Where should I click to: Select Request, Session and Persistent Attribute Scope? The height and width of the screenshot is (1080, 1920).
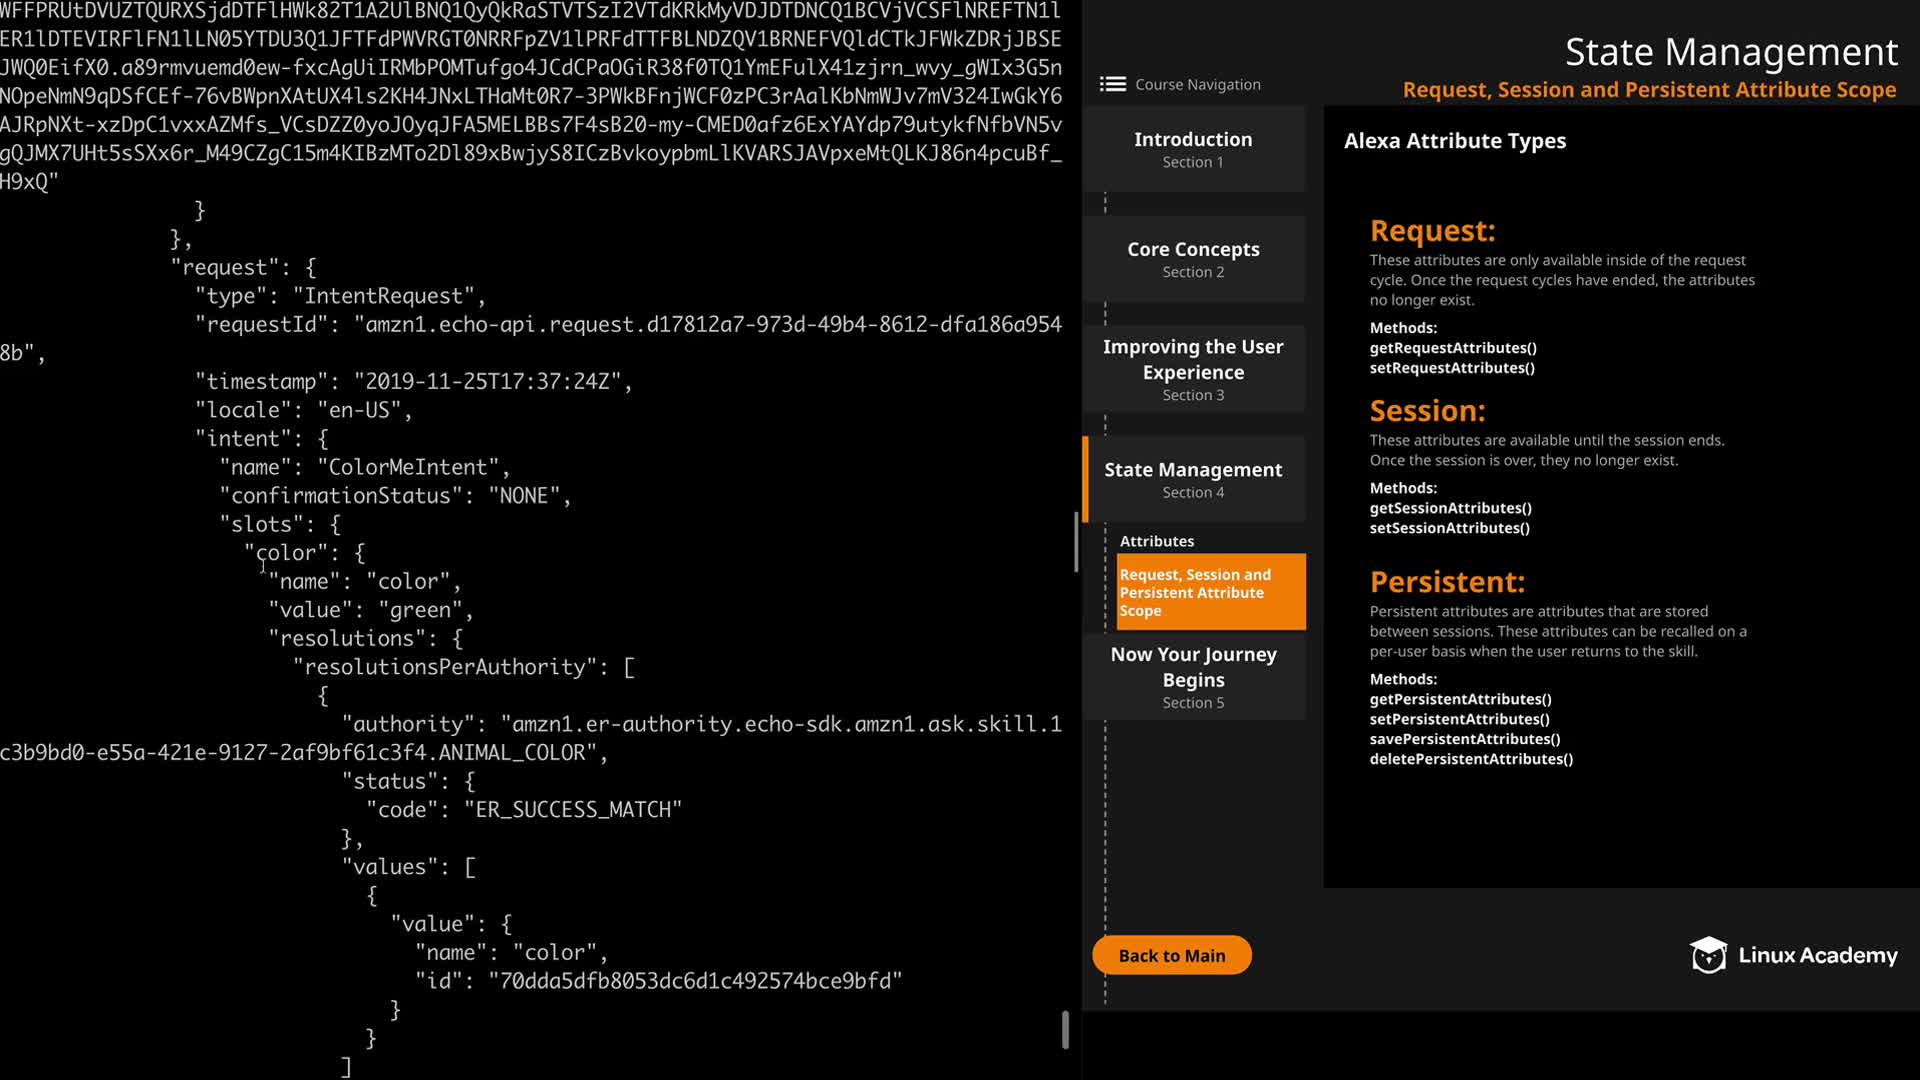coord(1210,592)
